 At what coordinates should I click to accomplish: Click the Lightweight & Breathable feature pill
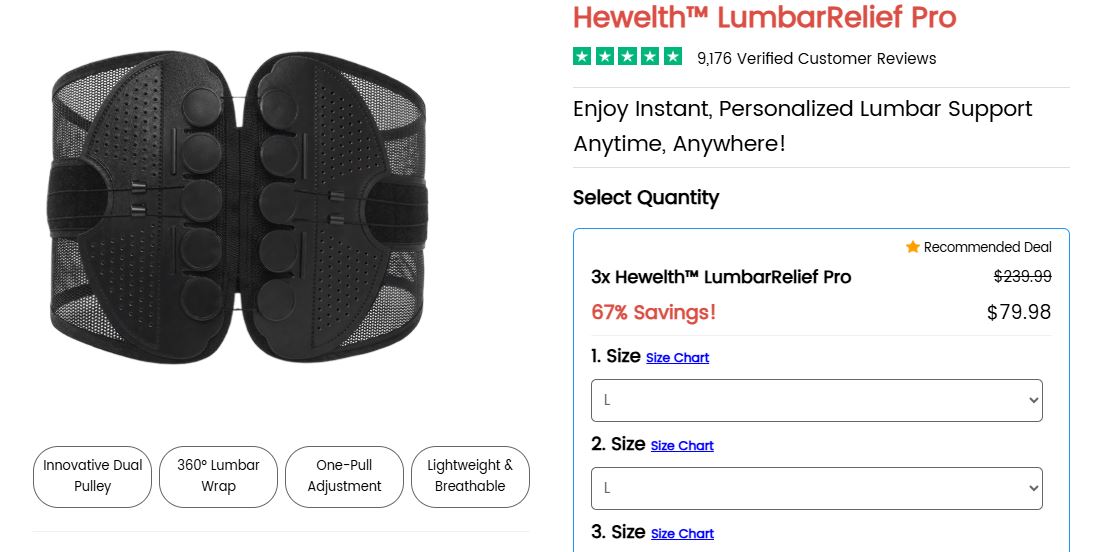click(470, 476)
